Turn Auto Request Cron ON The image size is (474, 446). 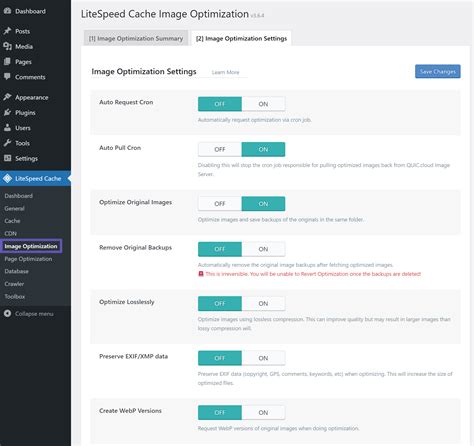(x=263, y=104)
